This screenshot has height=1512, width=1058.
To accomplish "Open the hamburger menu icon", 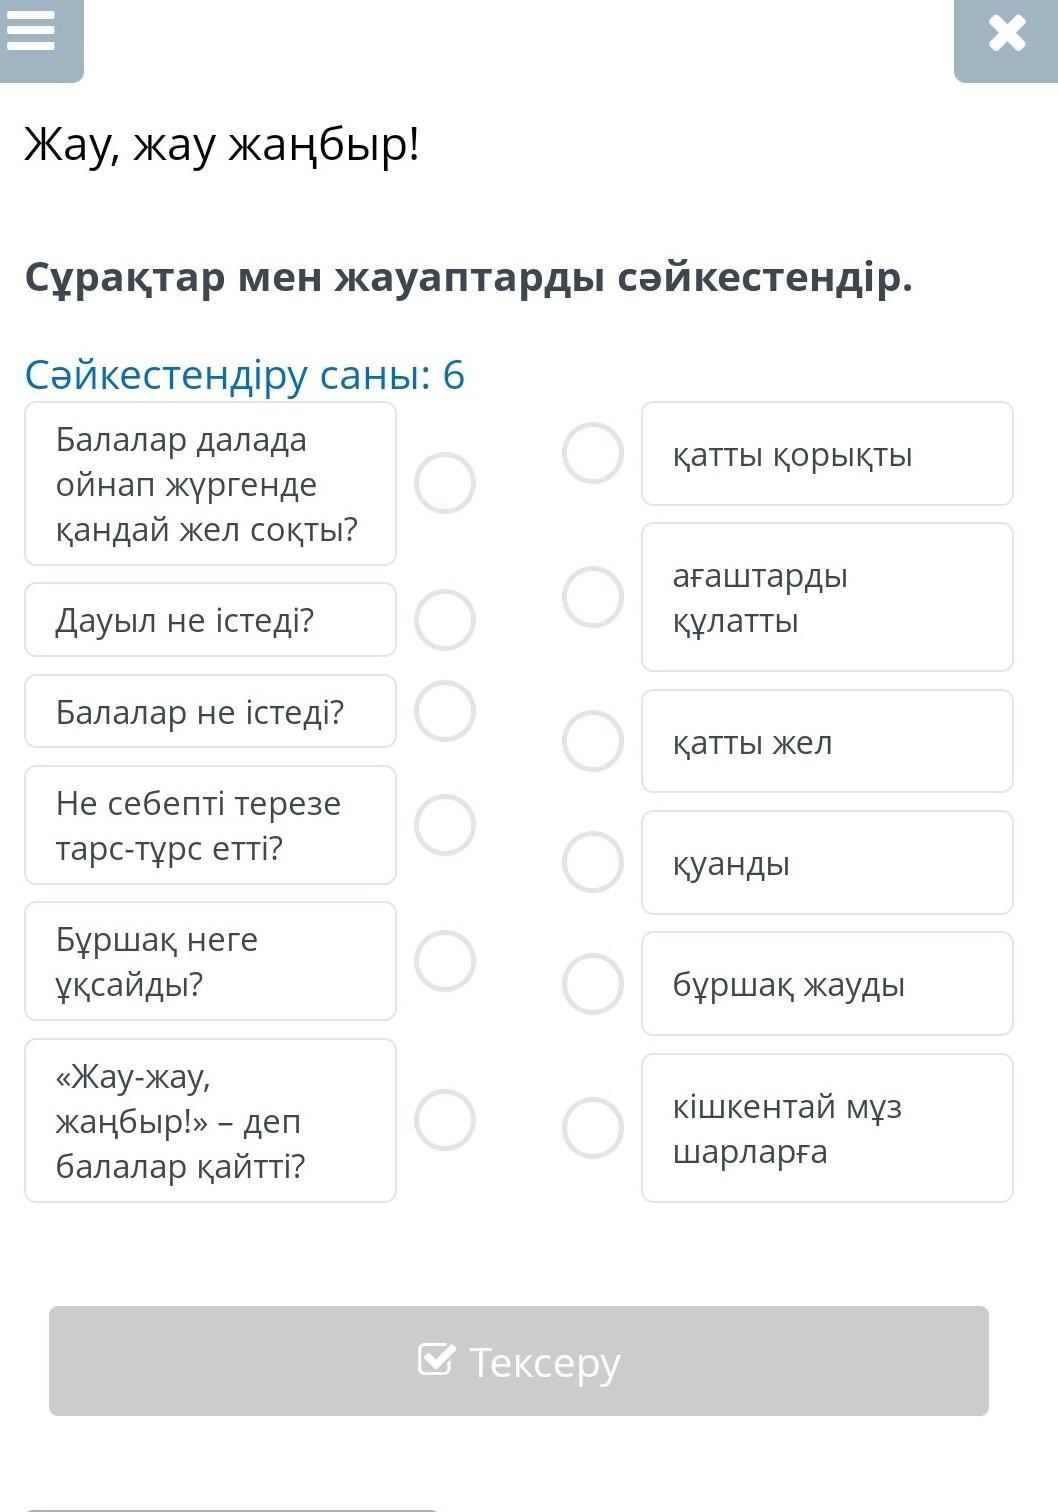I will pyautogui.click(x=32, y=30).
